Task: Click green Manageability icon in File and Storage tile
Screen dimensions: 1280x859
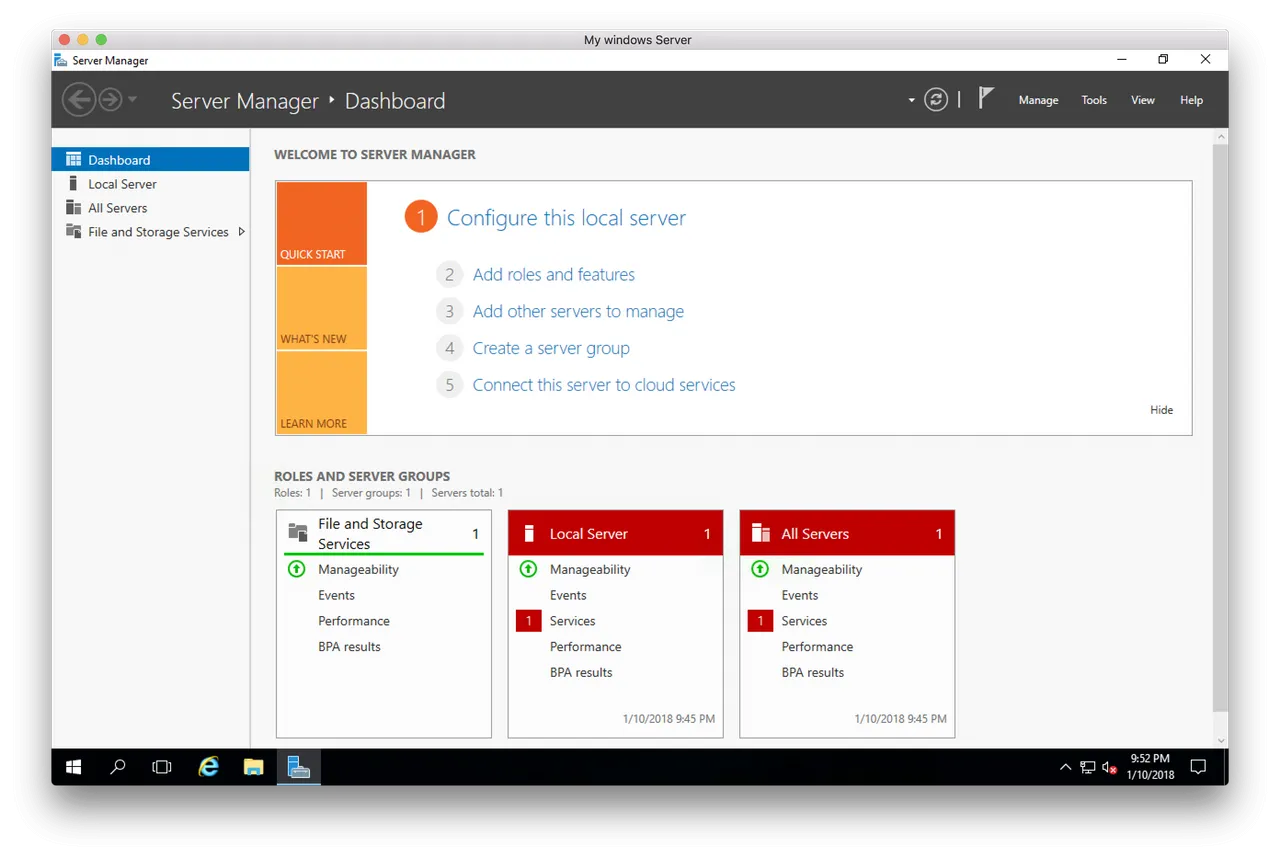Action: (x=296, y=569)
